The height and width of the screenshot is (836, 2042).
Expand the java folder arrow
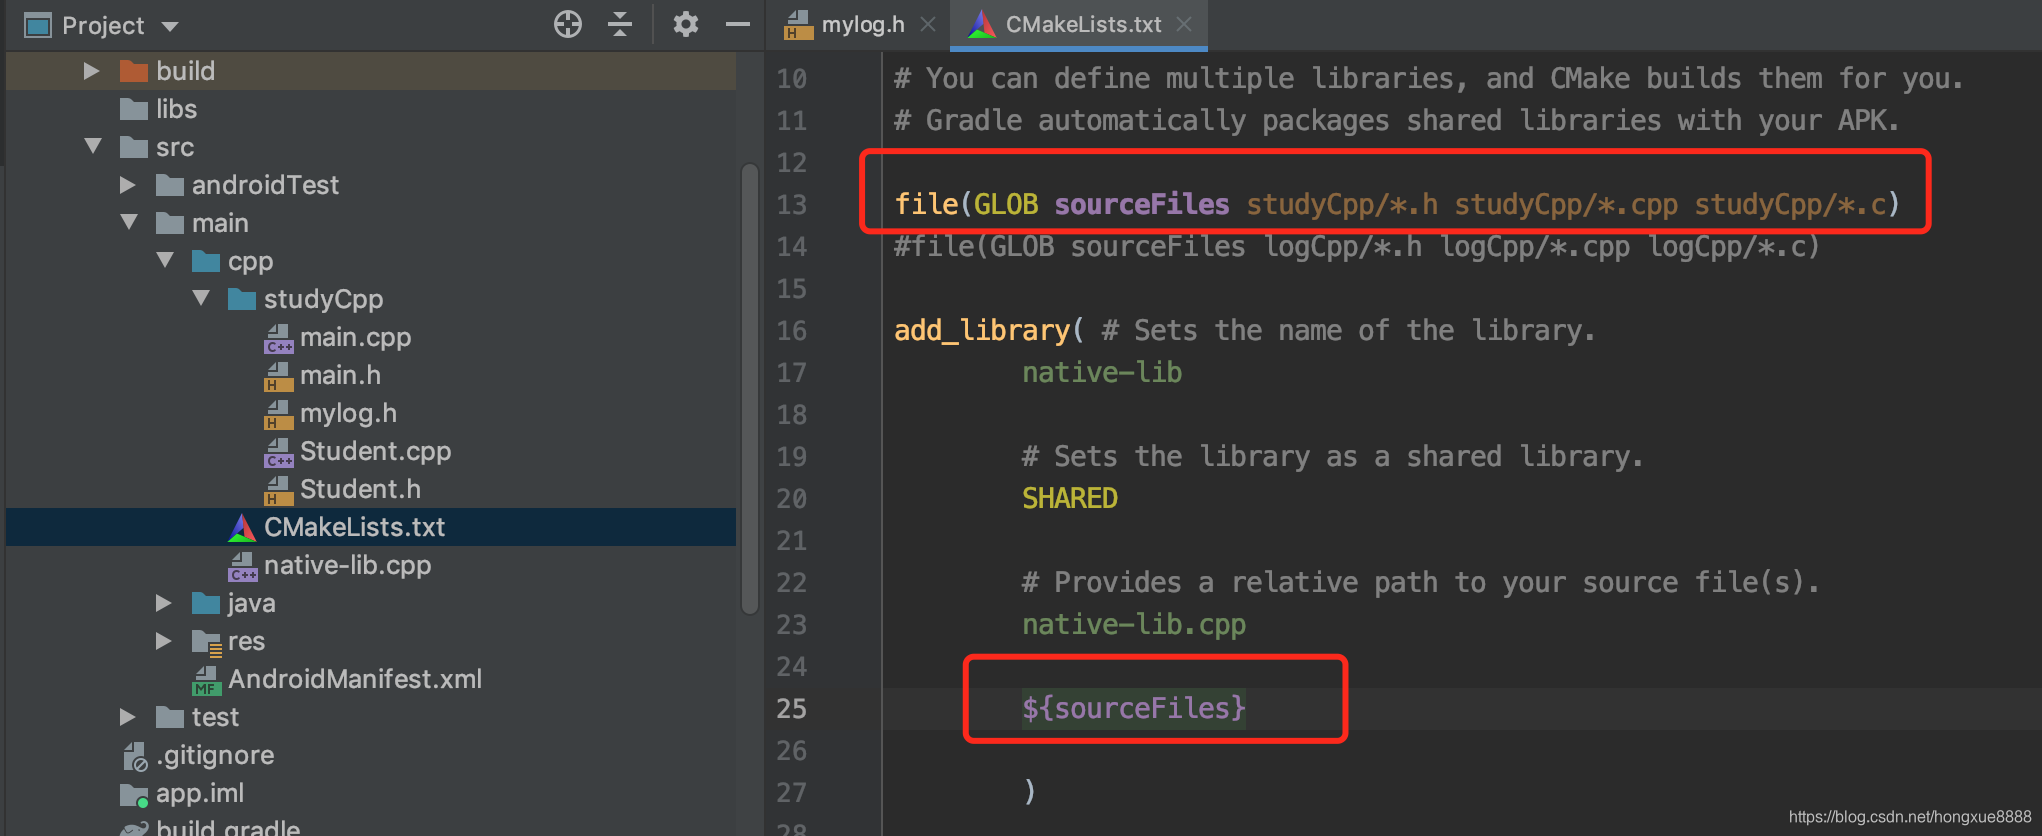(x=163, y=603)
